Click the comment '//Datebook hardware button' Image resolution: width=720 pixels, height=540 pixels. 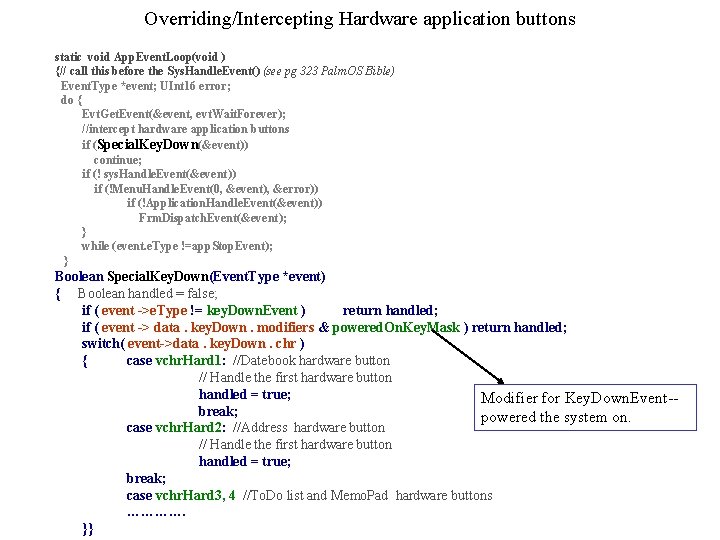coord(311,360)
